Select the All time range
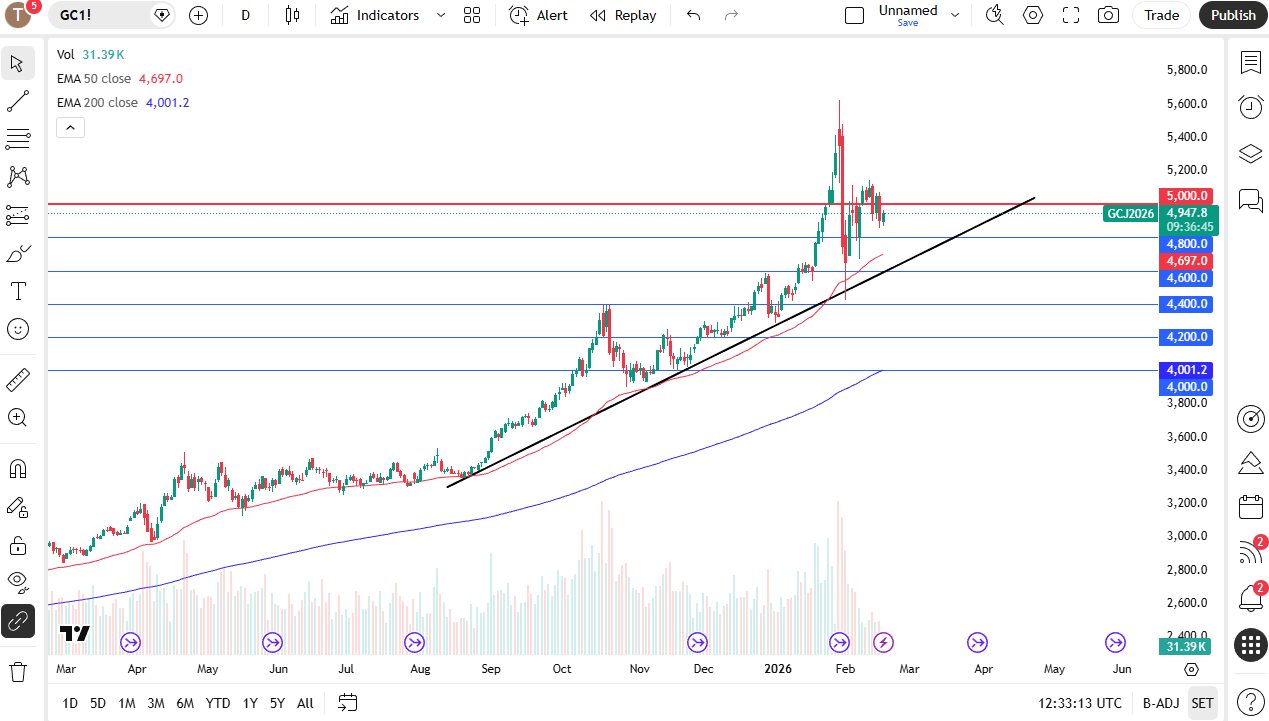The height and width of the screenshot is (721, 1269). (x=305, y=703)
